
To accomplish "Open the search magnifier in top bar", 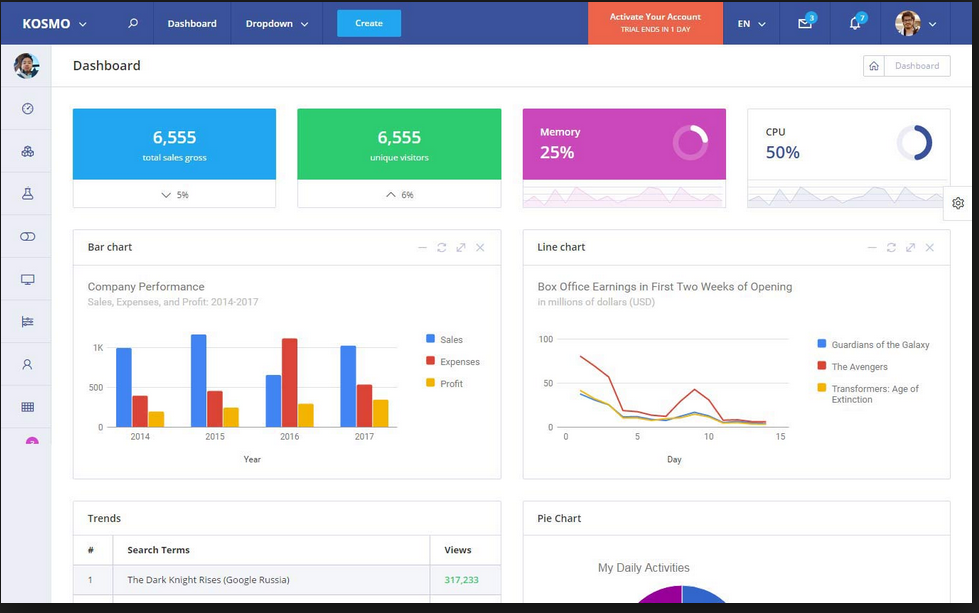I will [x=132, y=23].
